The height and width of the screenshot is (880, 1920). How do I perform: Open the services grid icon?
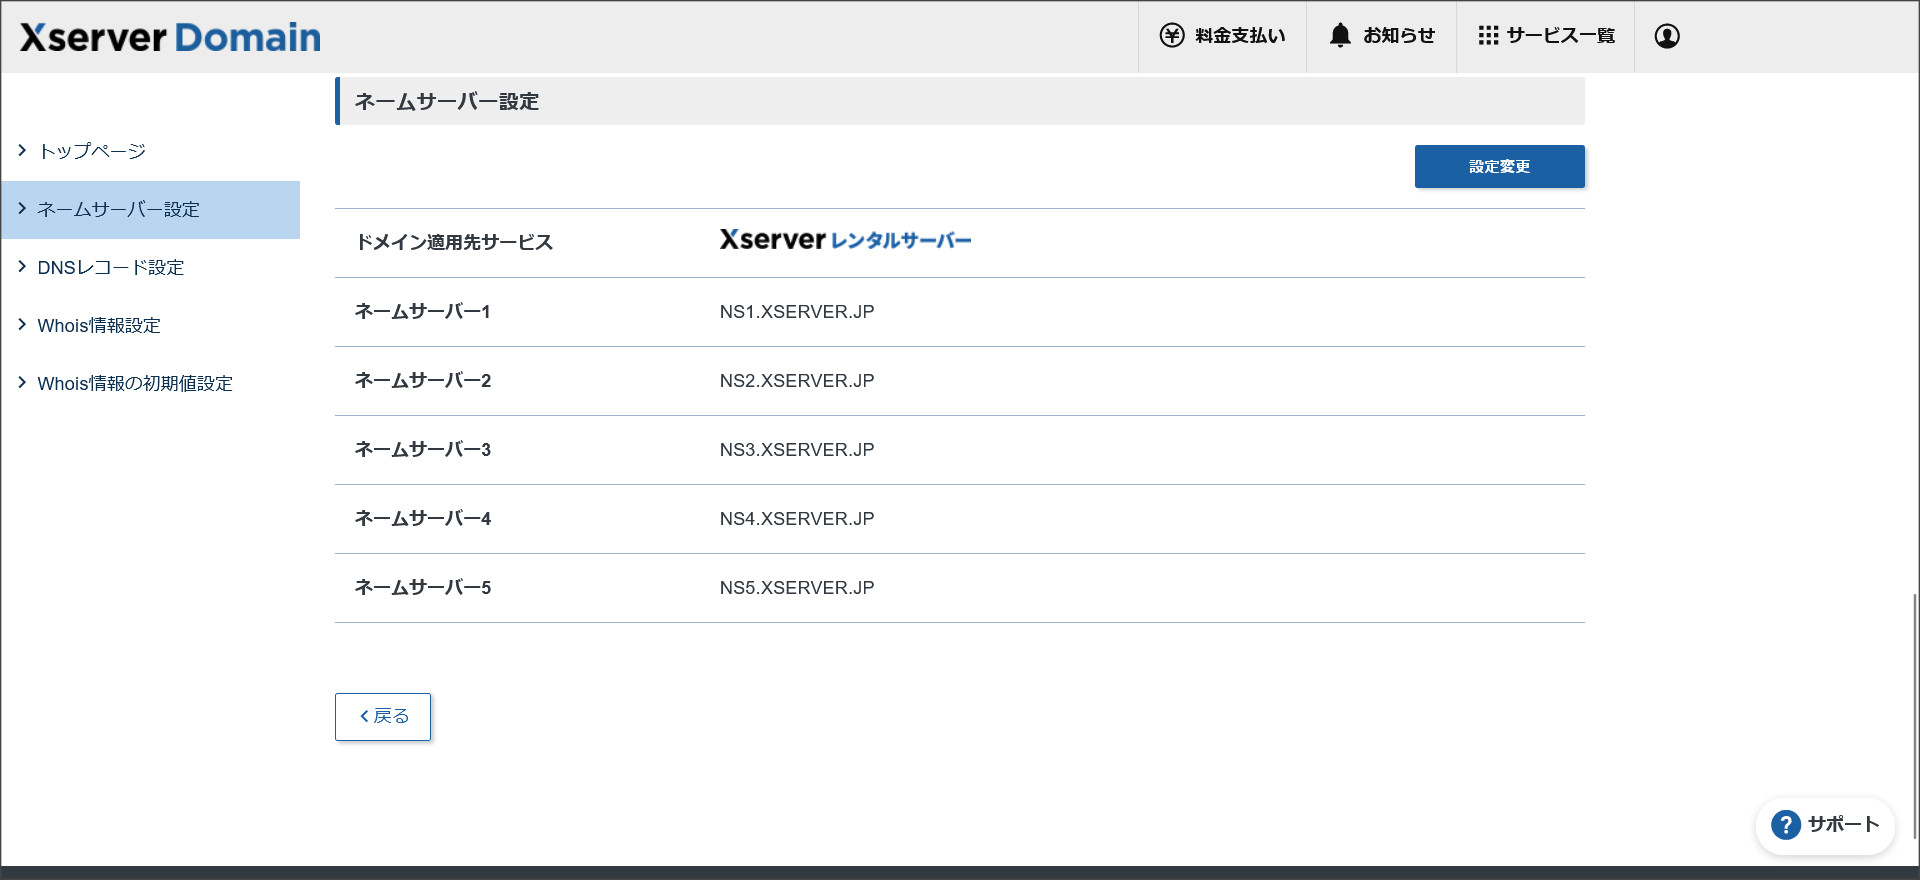pyautogui.click(x=1488, y=36)
